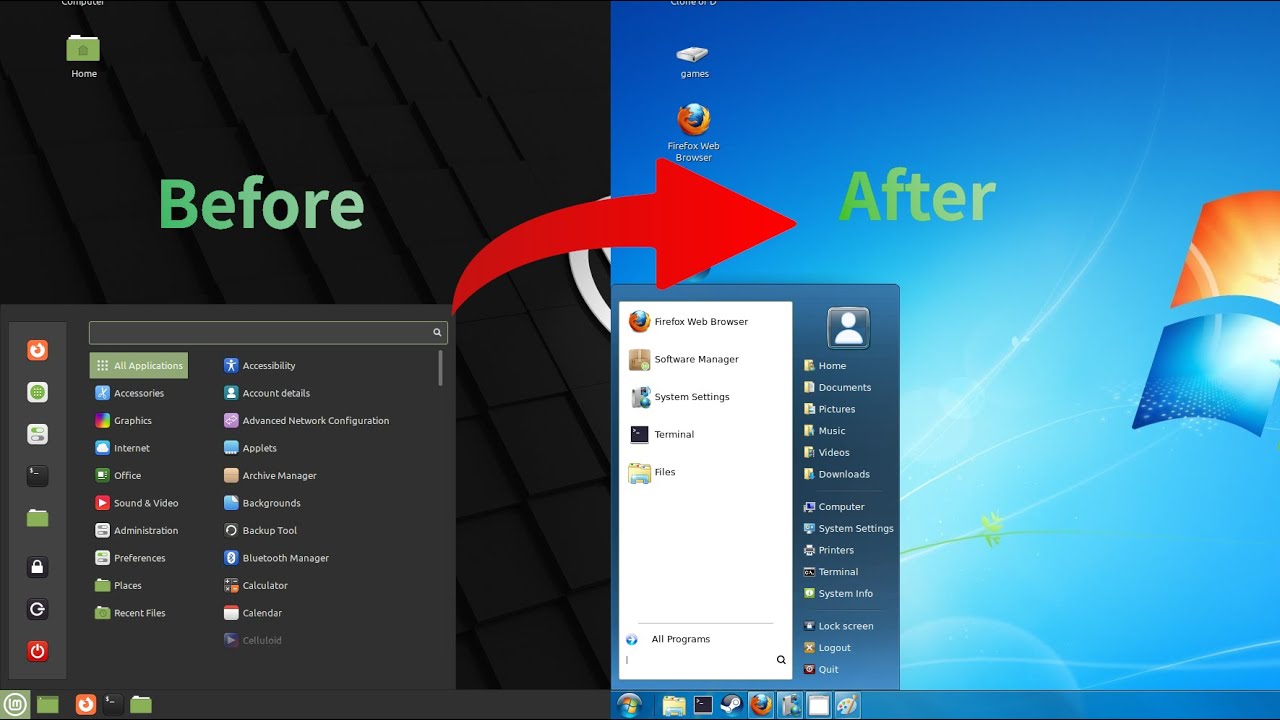1280x720 pixels.
Task: Open Calendar application
Action: (253, 613)
